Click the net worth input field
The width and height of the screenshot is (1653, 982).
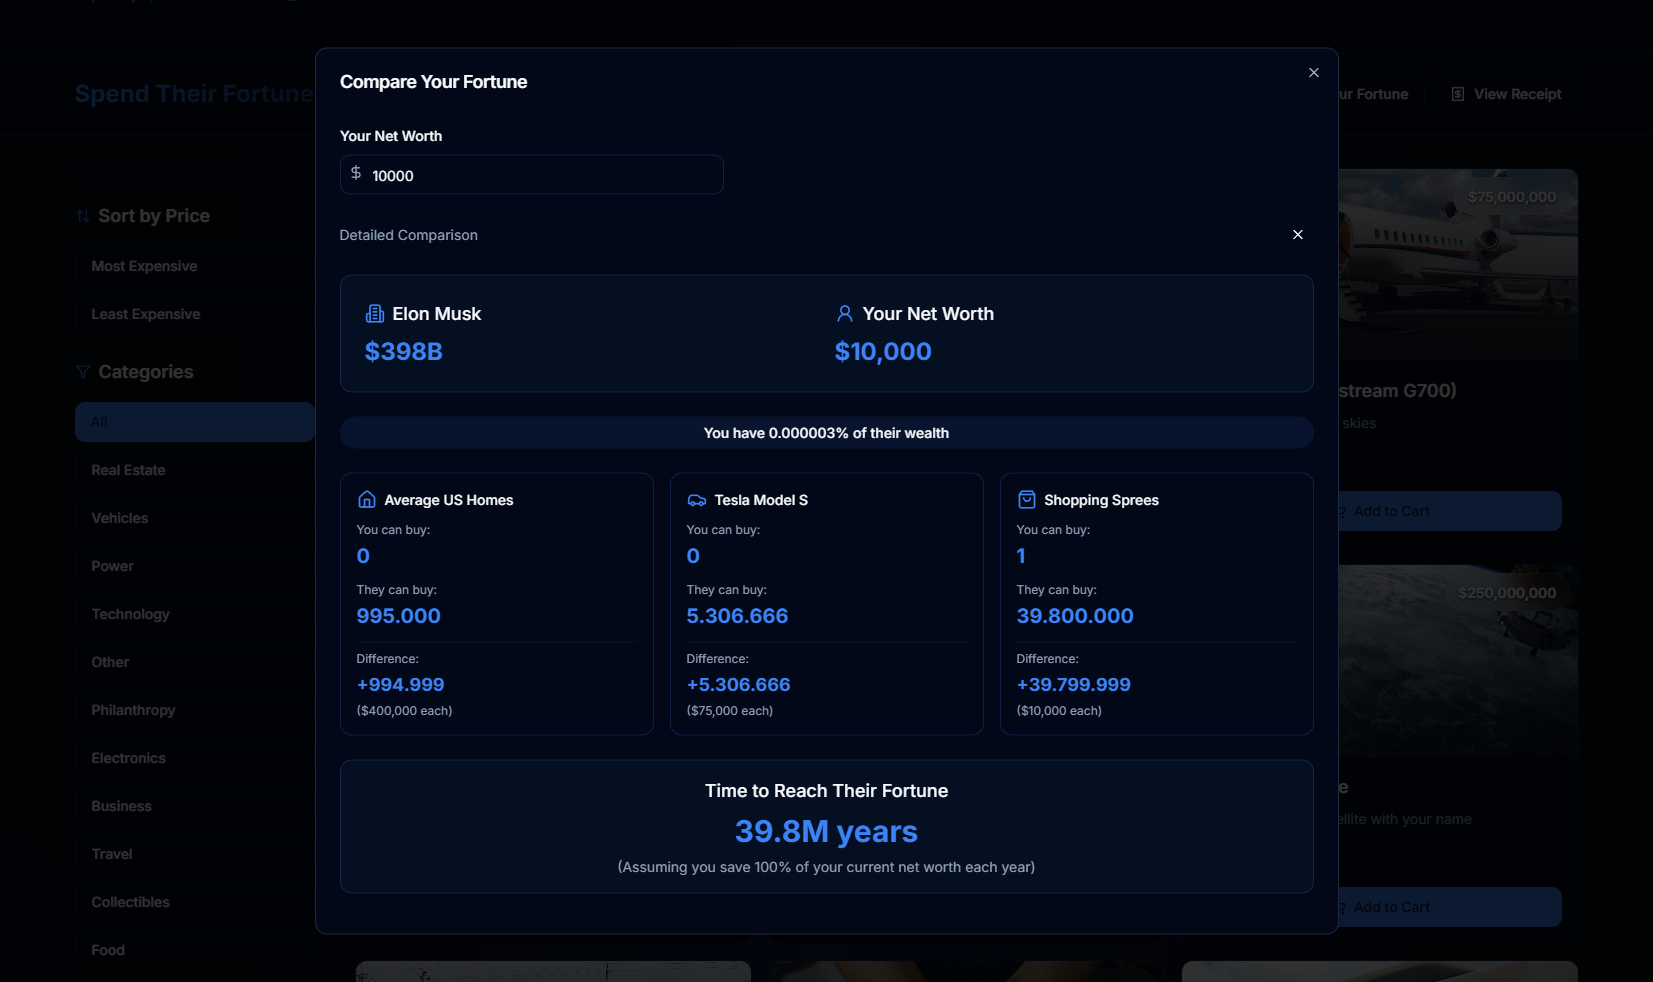click(531, 174)
